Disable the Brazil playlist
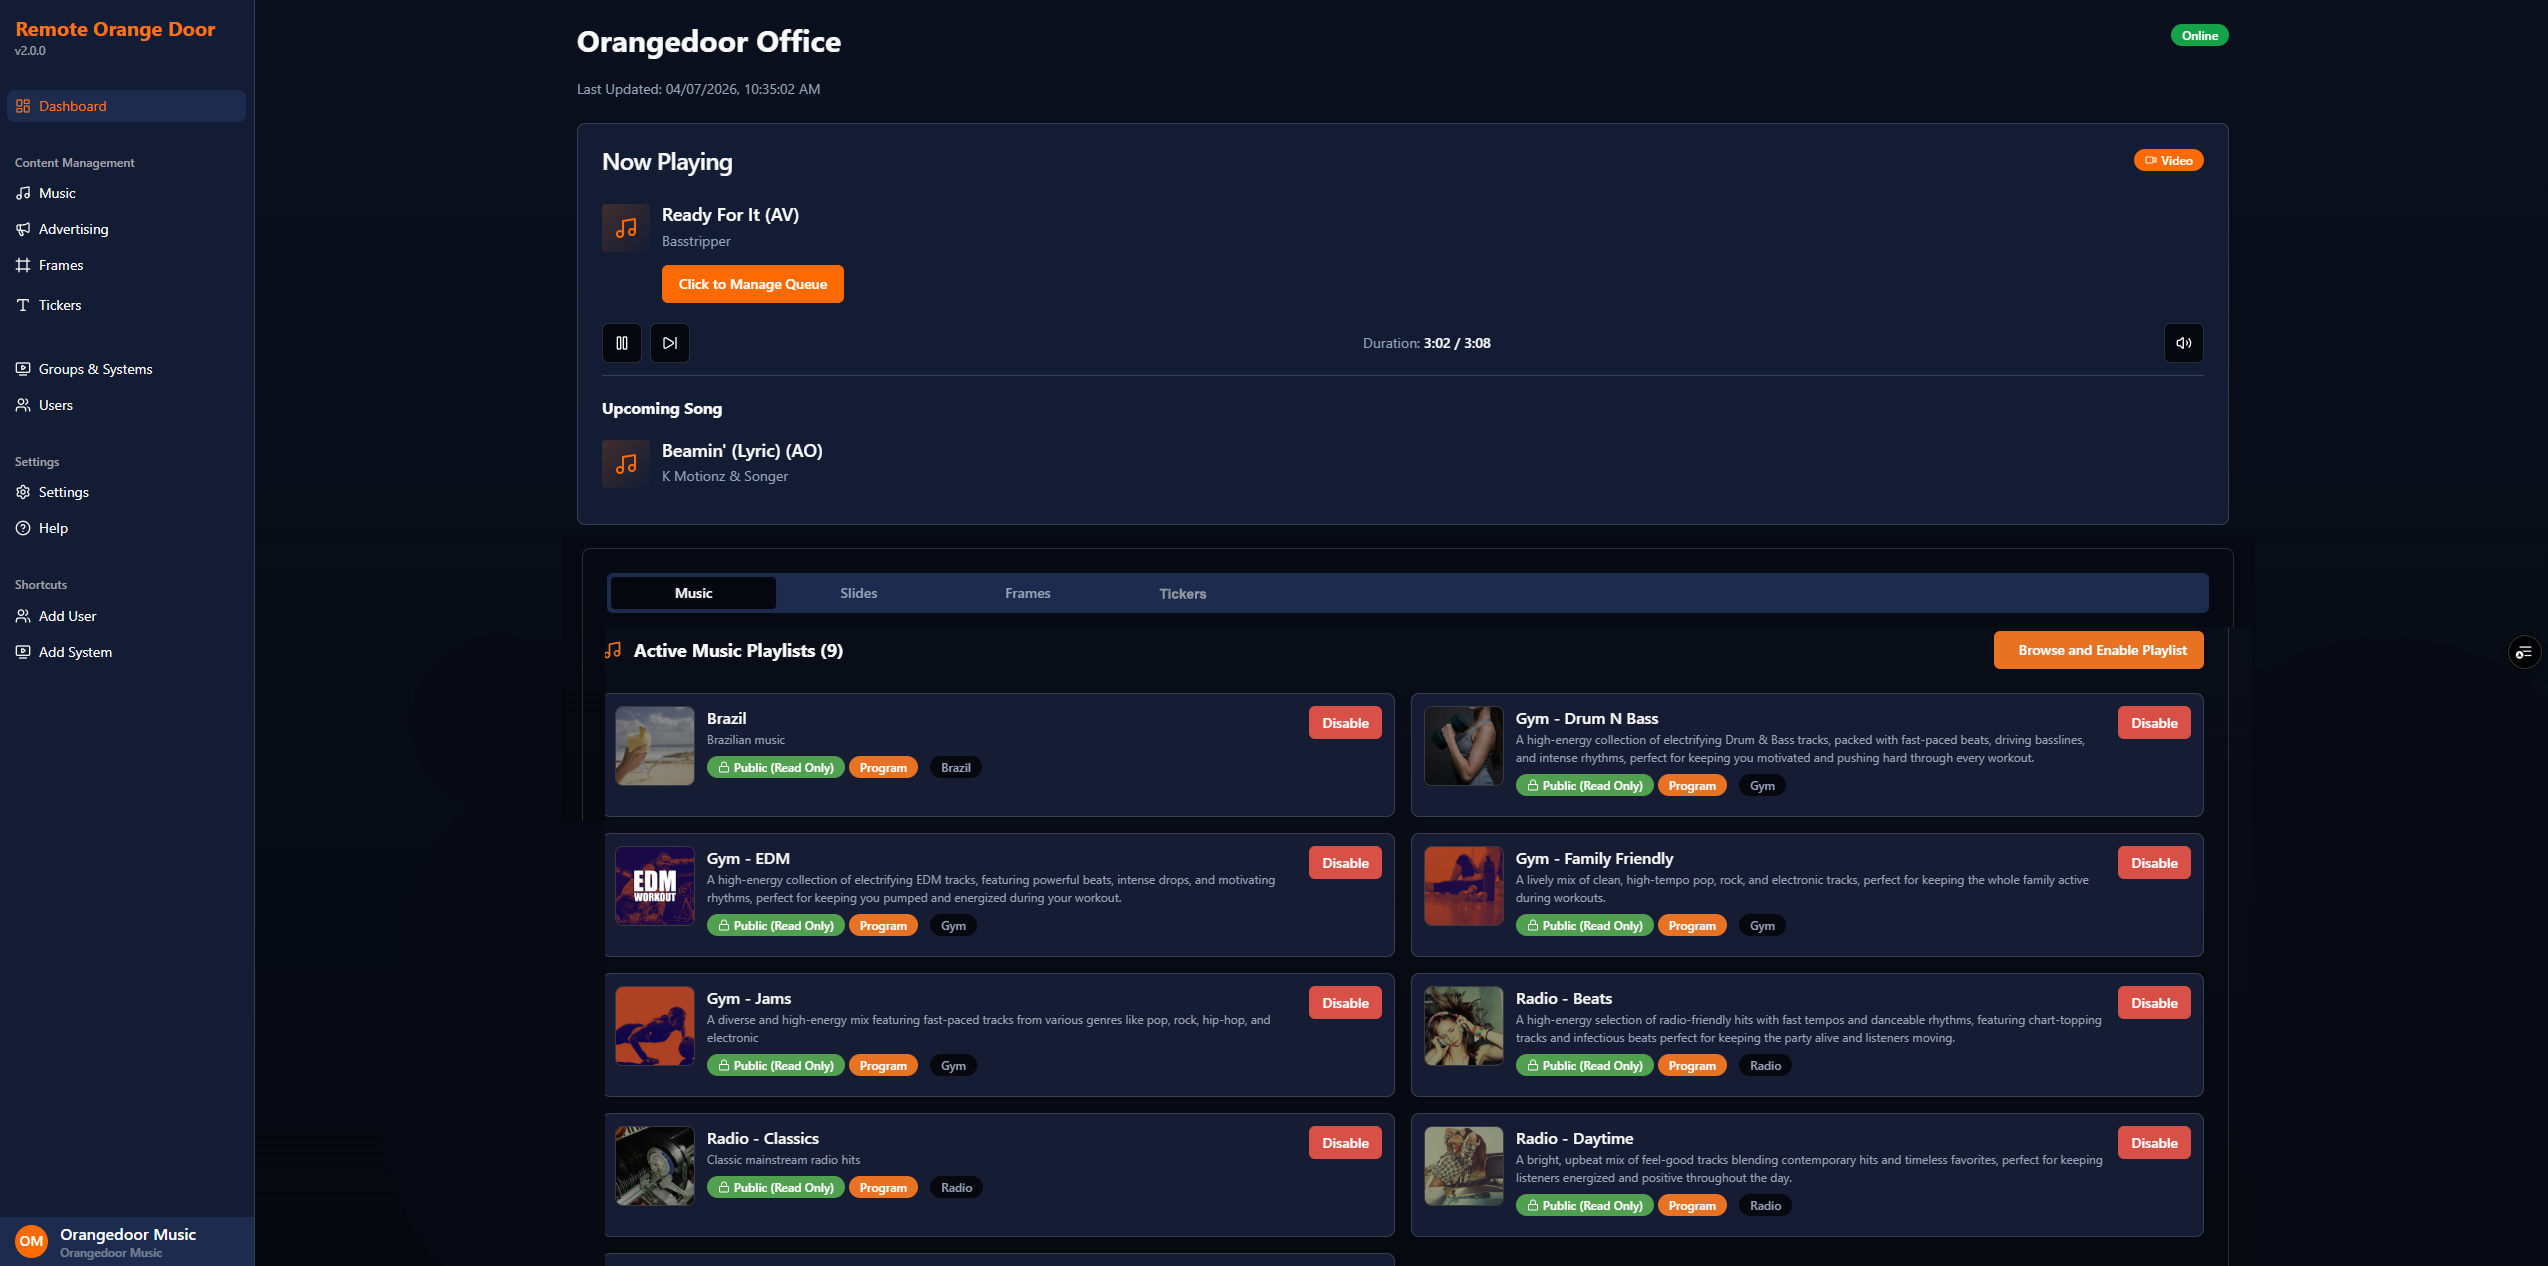Screen dimensions: 2548x1266 coord(1344,723)
